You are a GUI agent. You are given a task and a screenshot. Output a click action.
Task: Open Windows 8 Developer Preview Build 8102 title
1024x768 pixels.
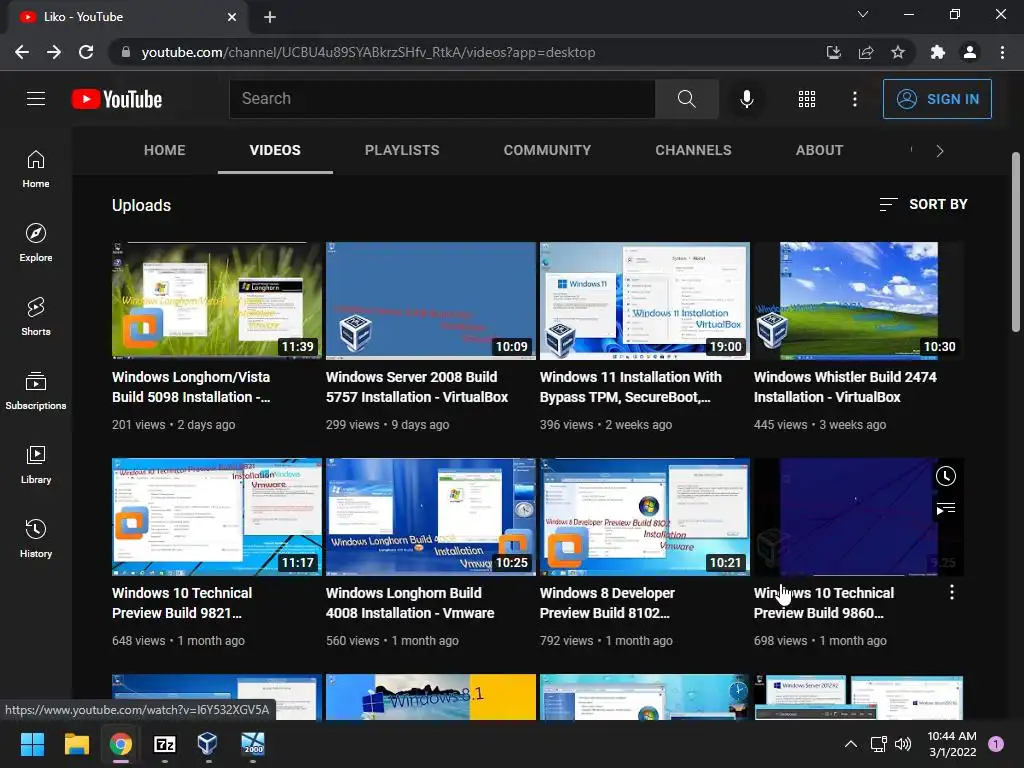coord(607,603)
